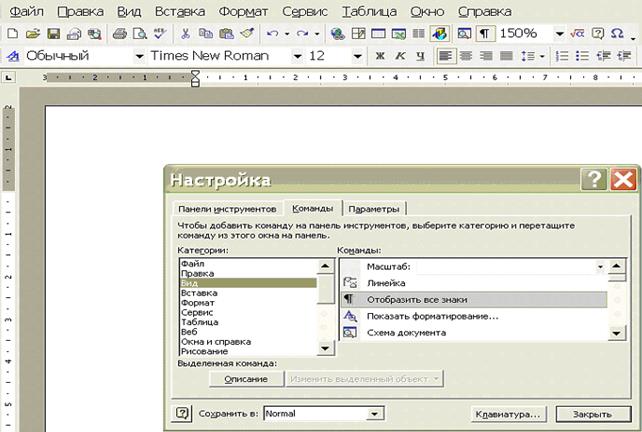This screenshot has height=432, width=642.
Task: Select Вставка in the categories list
Action: pyautogui.click(x=199, y=293)
